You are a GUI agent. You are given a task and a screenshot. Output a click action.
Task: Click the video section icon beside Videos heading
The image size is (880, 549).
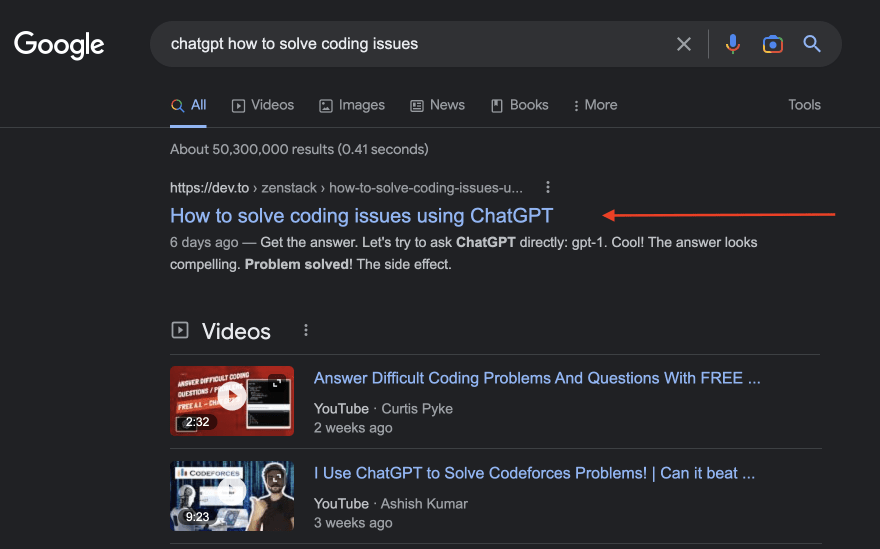click(180, 330)
